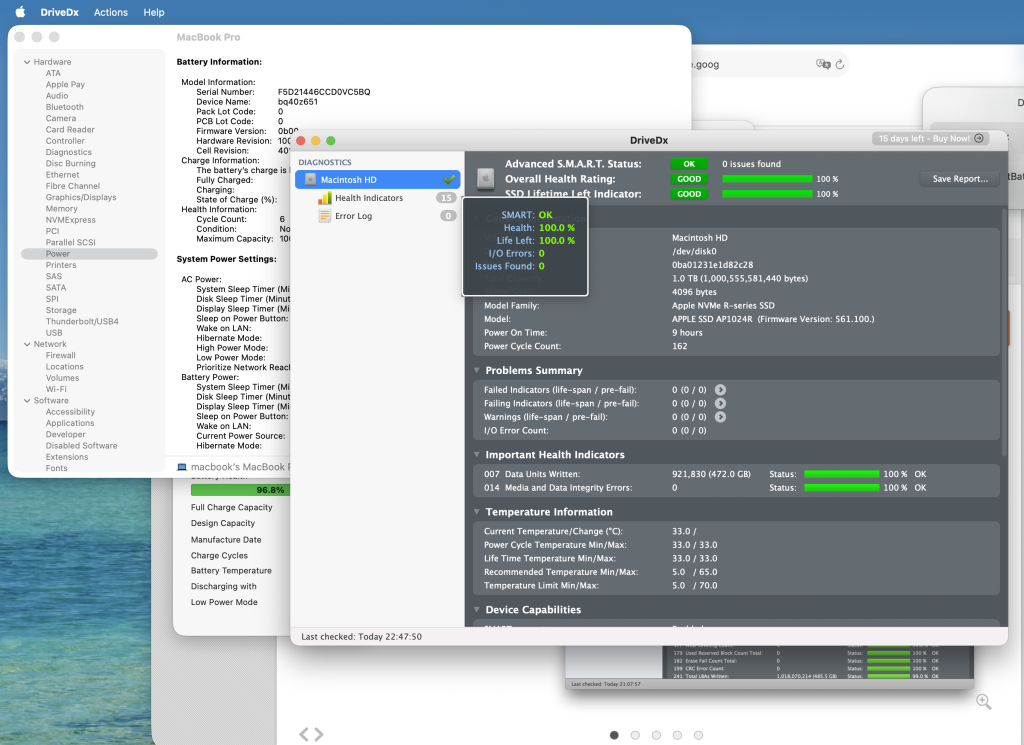The image size is (1024, 745).
Task: Select Power in System Information sidebar
Action: coord(89,254)
